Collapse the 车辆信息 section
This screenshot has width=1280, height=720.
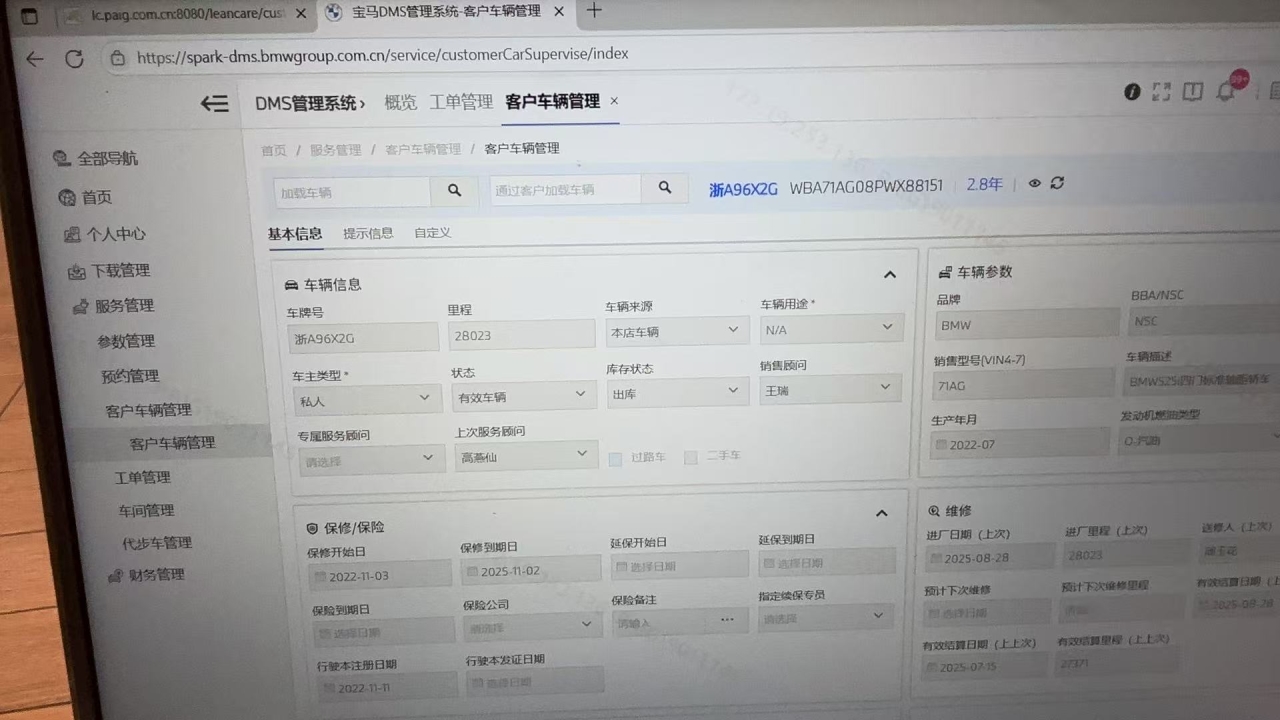coord(889,275)
